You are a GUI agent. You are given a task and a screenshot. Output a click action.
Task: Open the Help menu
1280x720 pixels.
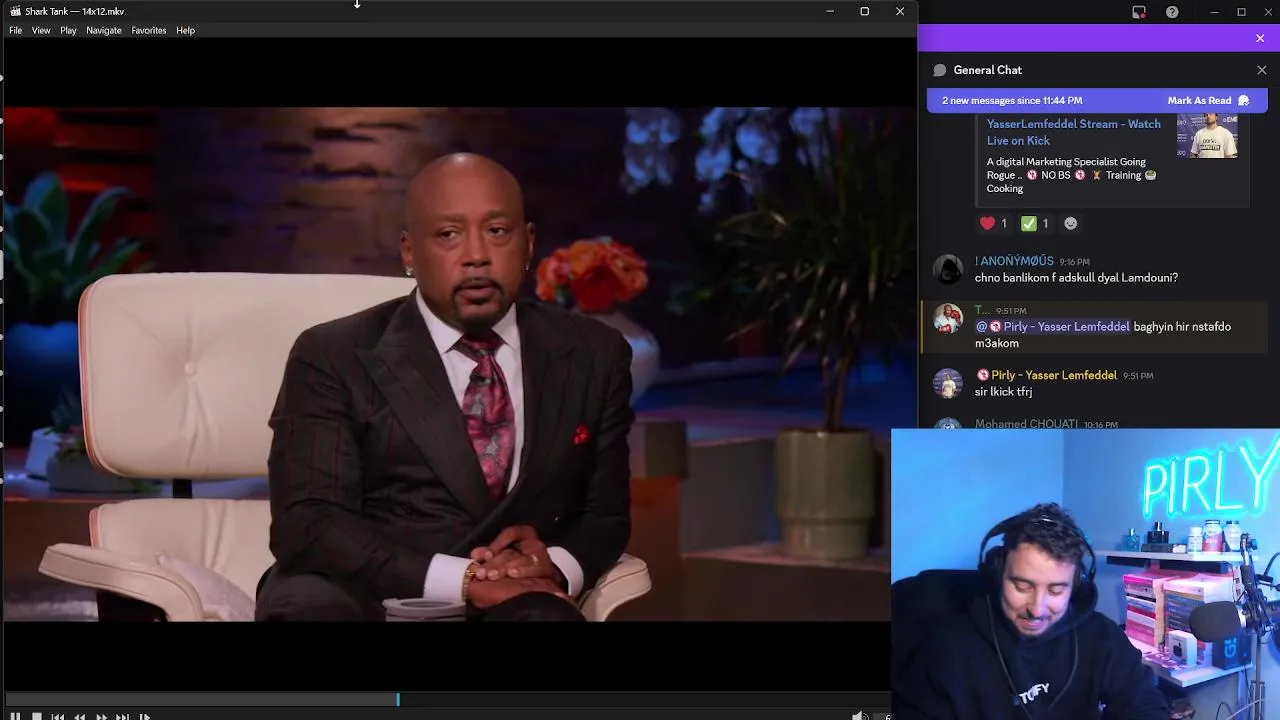click(x=186, y=30)
